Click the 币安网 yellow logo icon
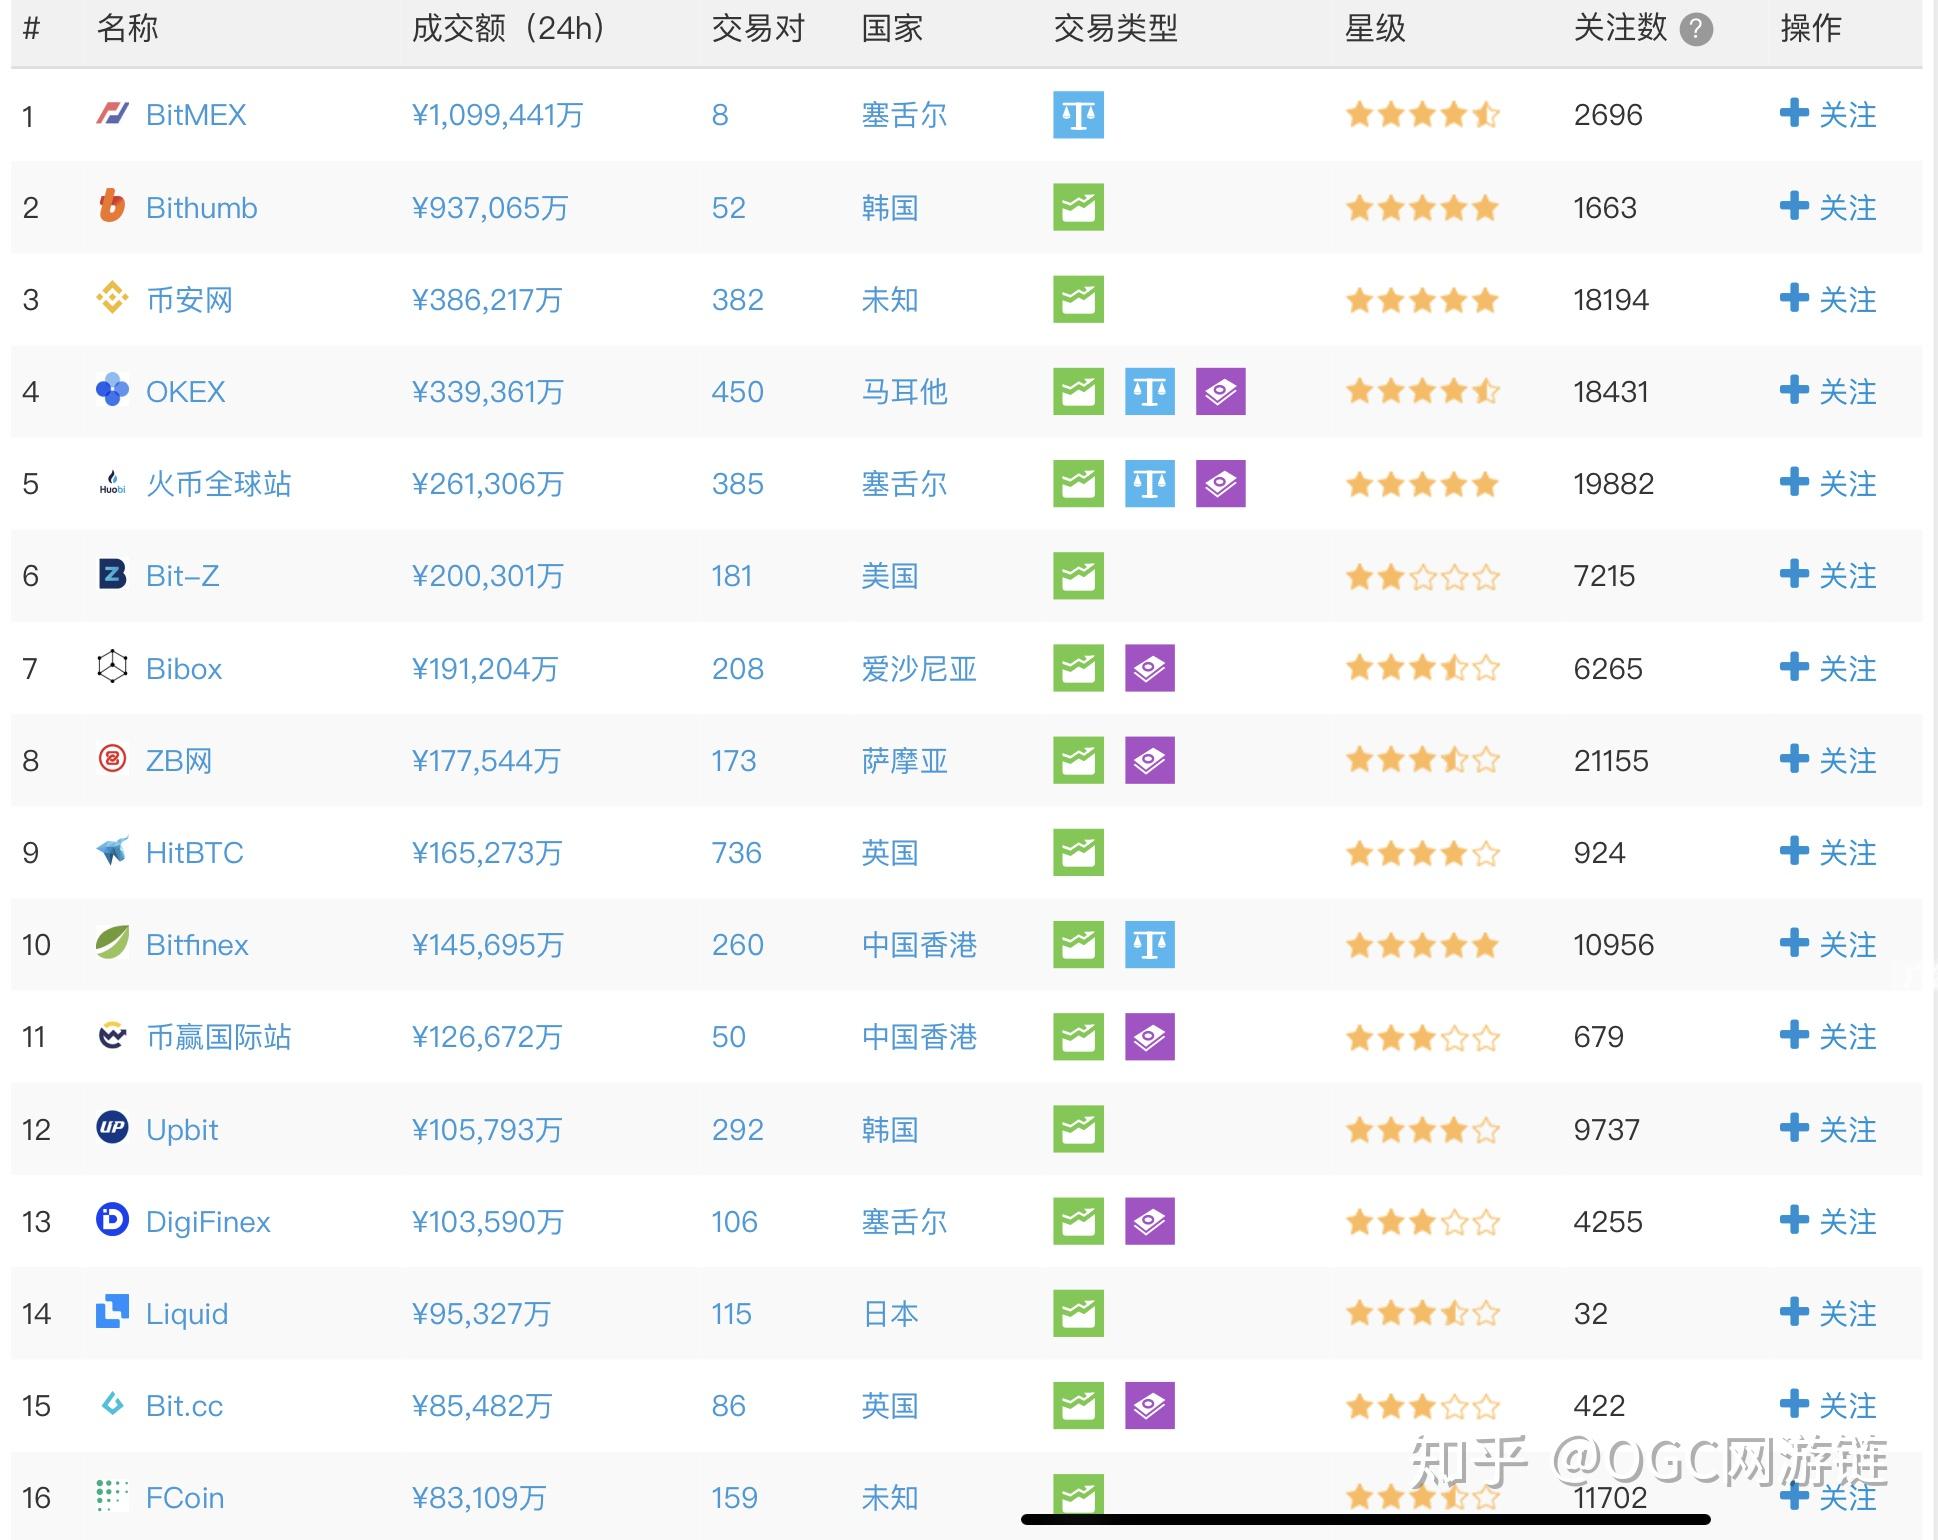1938x1540 pixels. (112, 298)
